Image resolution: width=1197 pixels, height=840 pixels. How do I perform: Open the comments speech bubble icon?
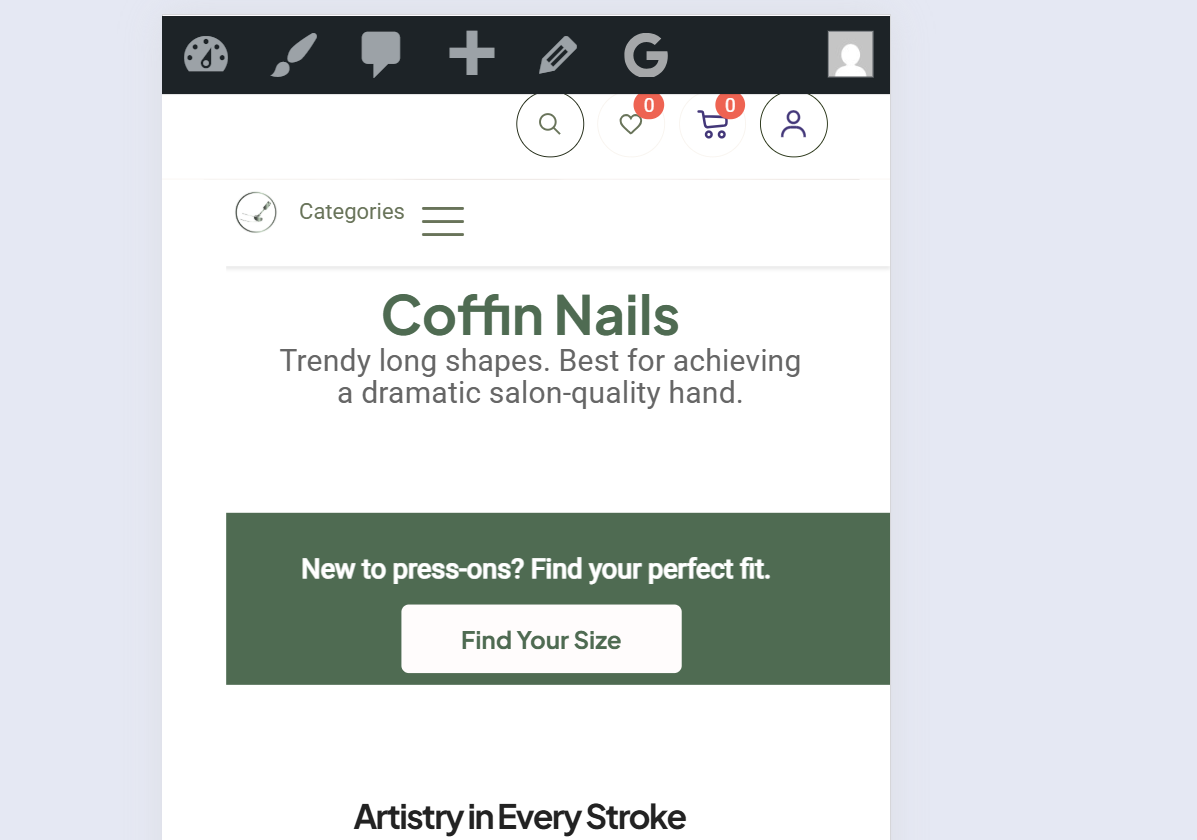(381, 55)
